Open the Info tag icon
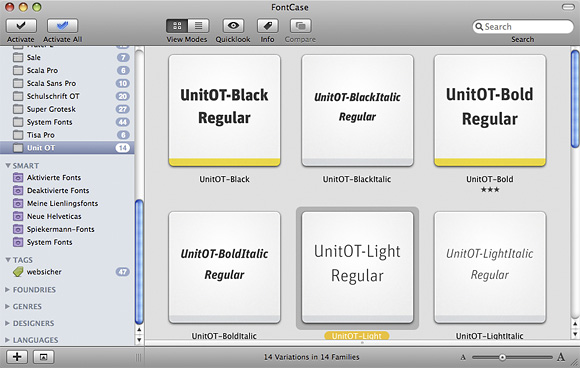Screen dimensions: 580x368 click(267, 26)
